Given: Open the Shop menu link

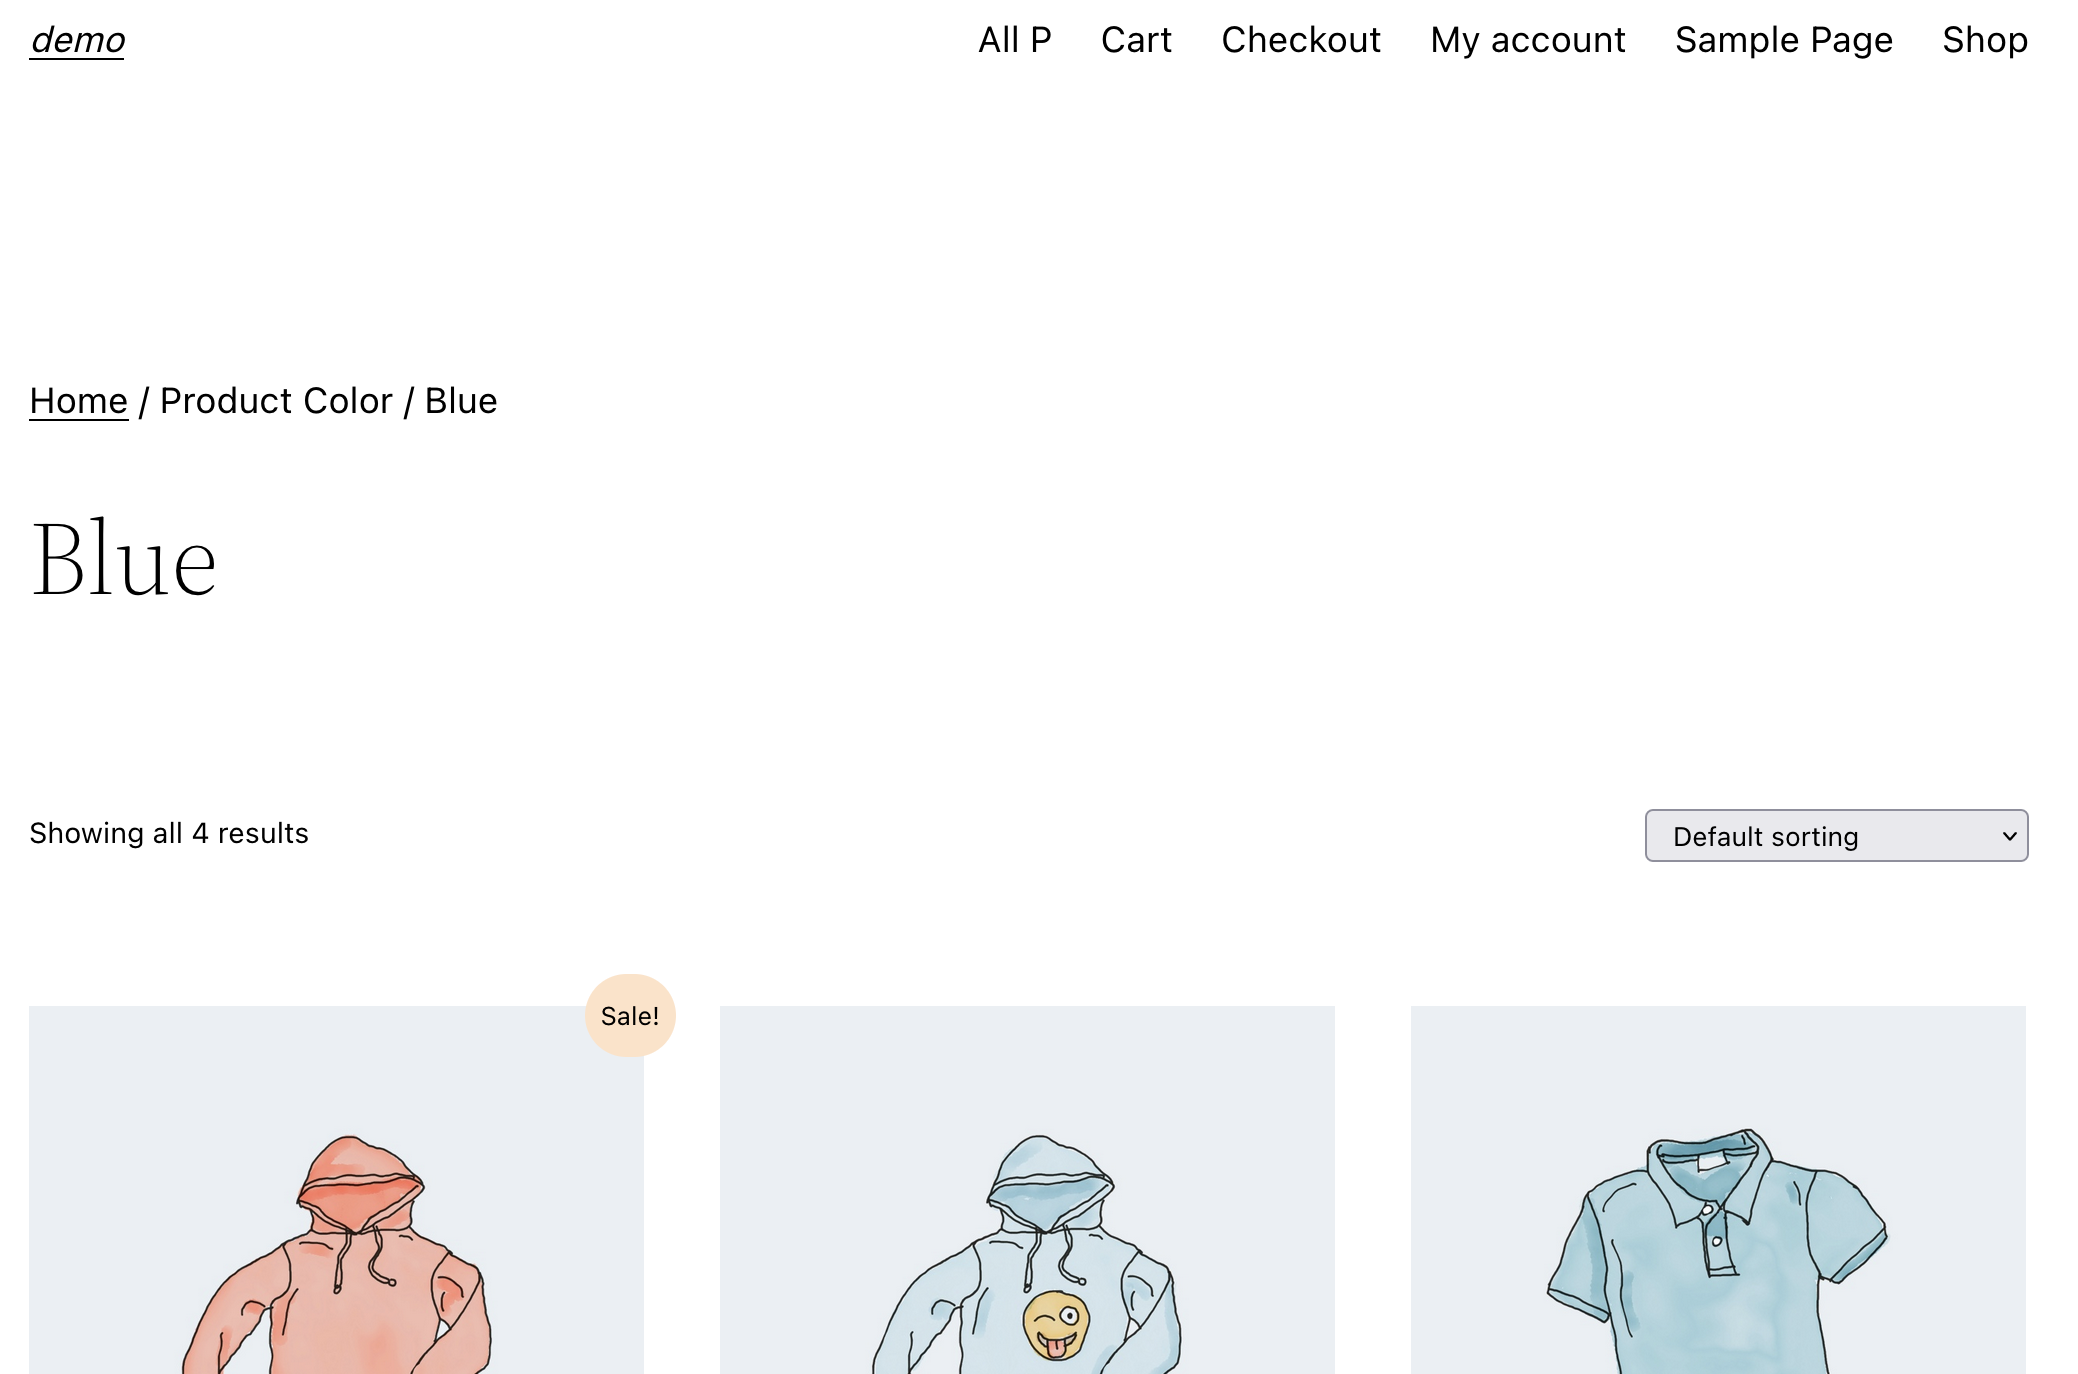Looking at the screenshot, I should pos(1985,40).
